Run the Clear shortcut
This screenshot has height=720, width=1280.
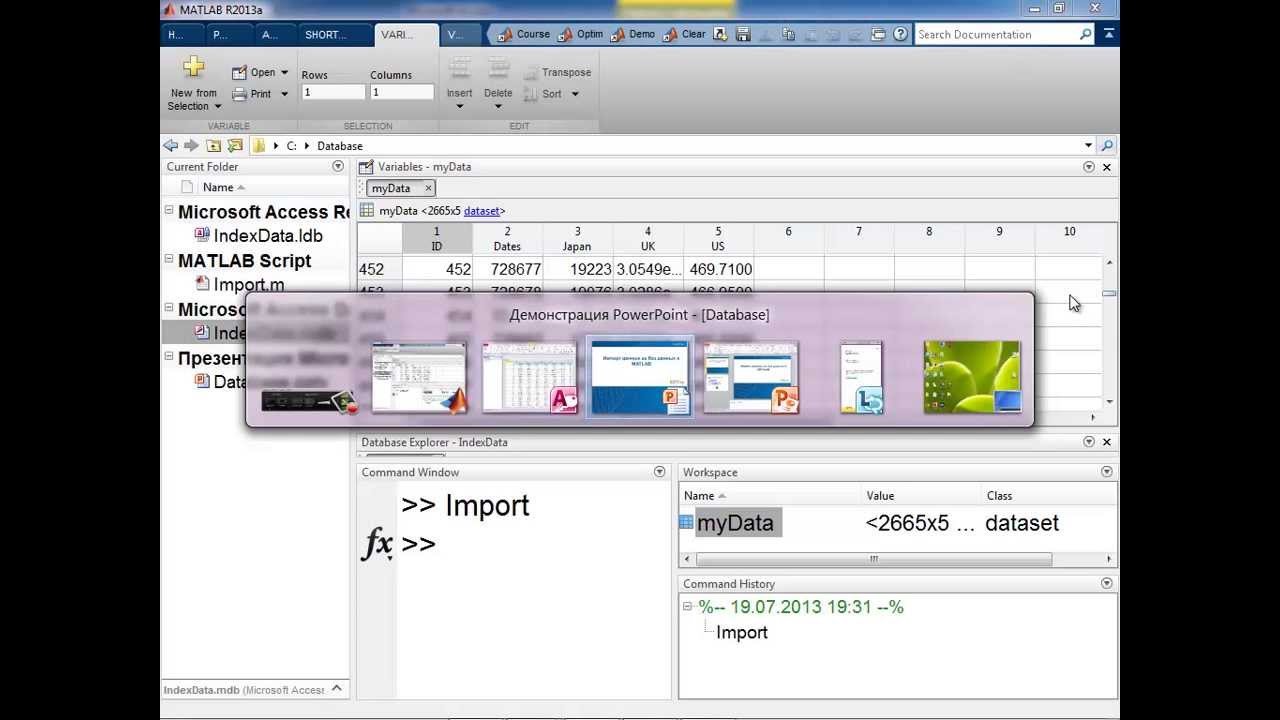[x=684, y=34]
